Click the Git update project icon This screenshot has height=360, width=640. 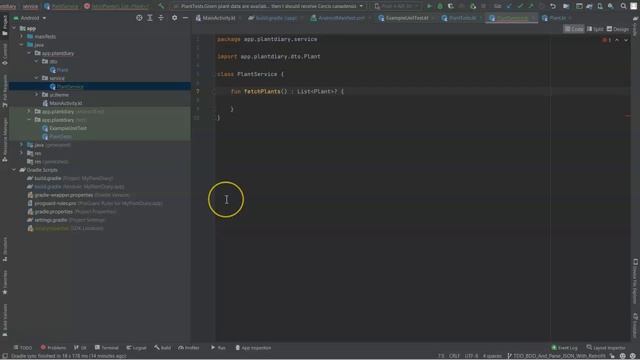tap(509, 6)
